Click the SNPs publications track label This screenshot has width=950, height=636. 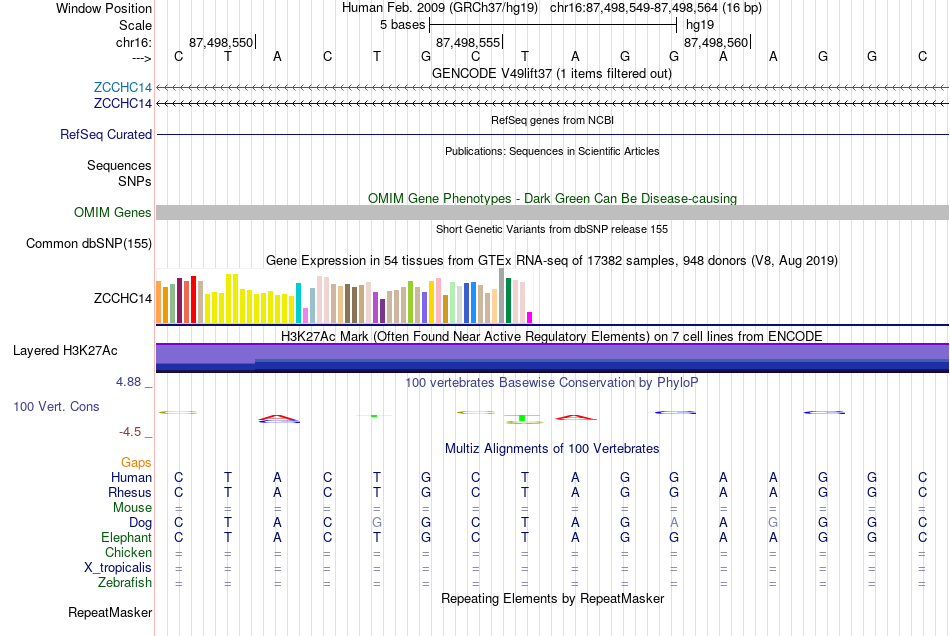pos(135,181)
